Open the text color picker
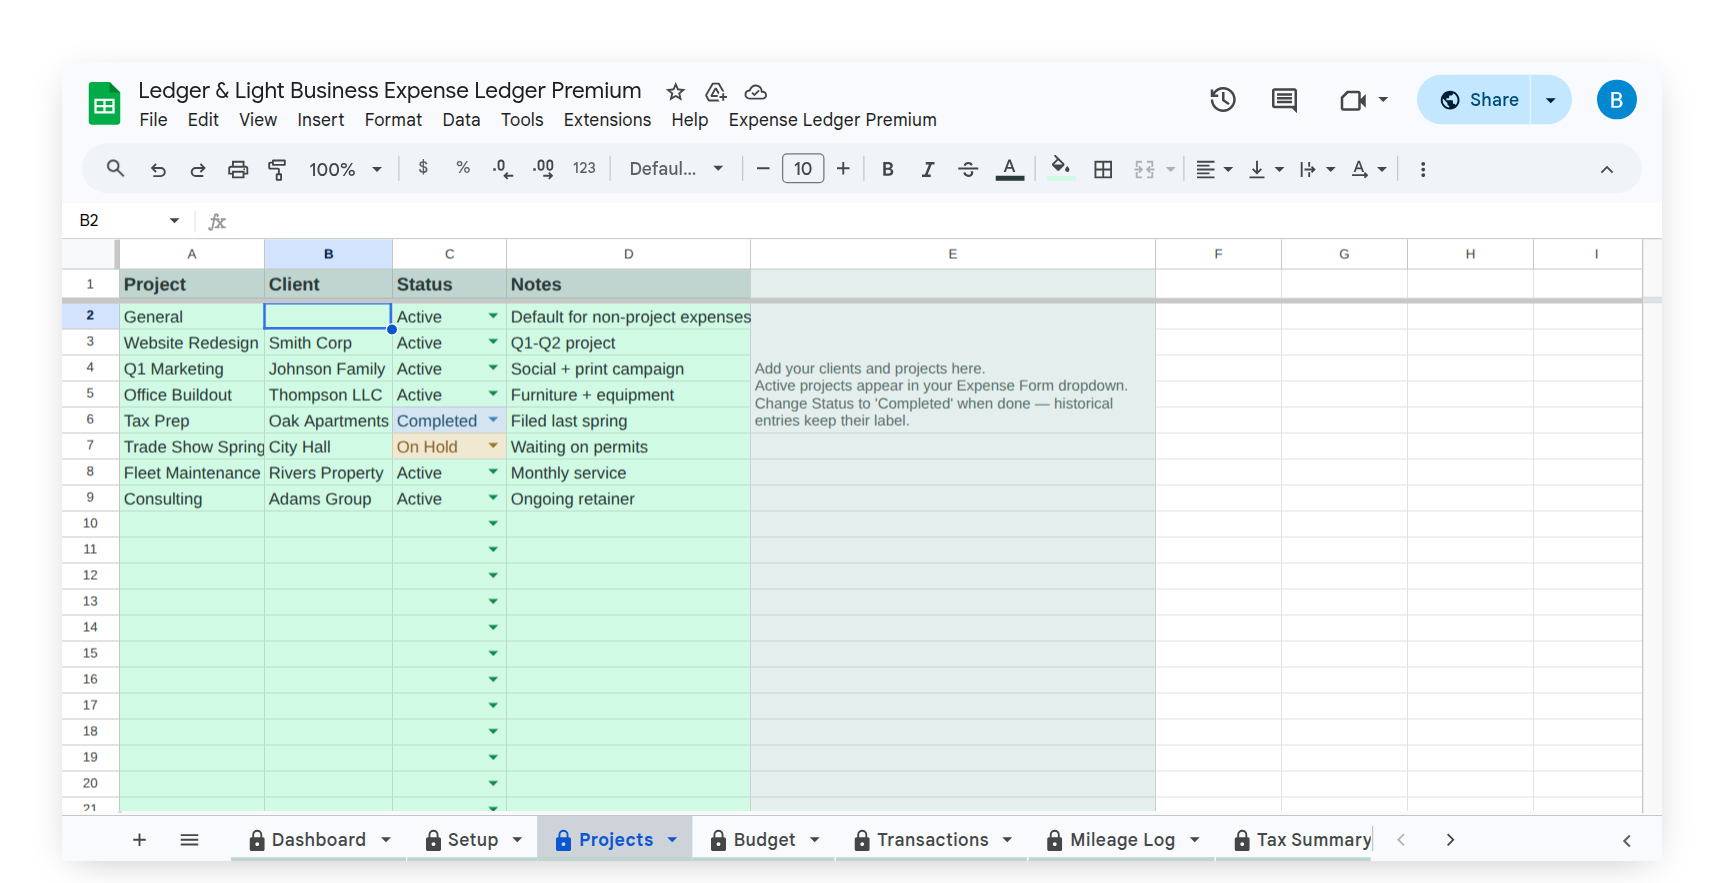This screenshot has height=883, width=1724. click(1010, 169)
